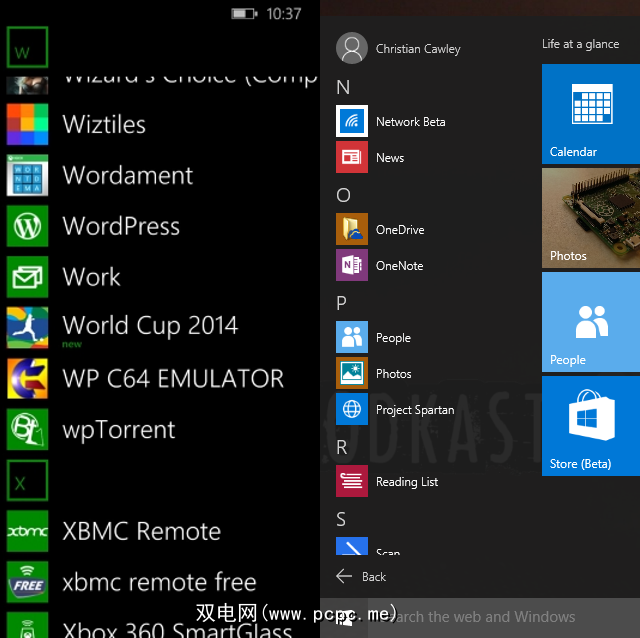
Task: Click Christian Cawley's user avatar
Action: 352,48
